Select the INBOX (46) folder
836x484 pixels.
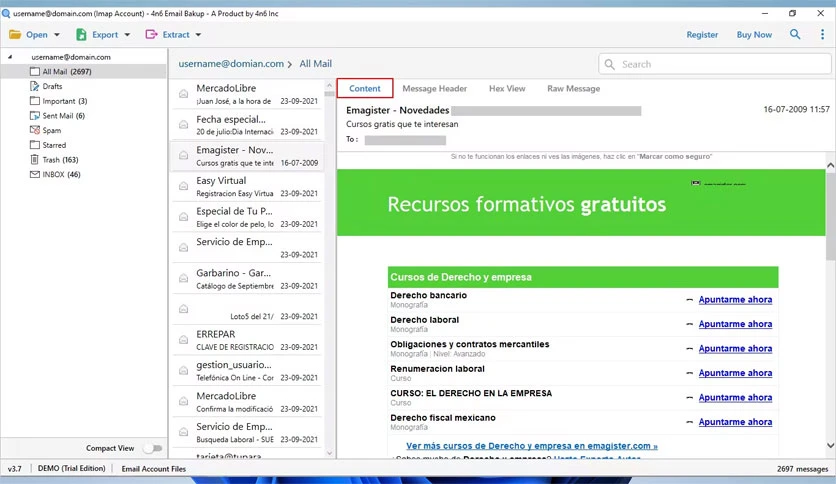[61, 174]
